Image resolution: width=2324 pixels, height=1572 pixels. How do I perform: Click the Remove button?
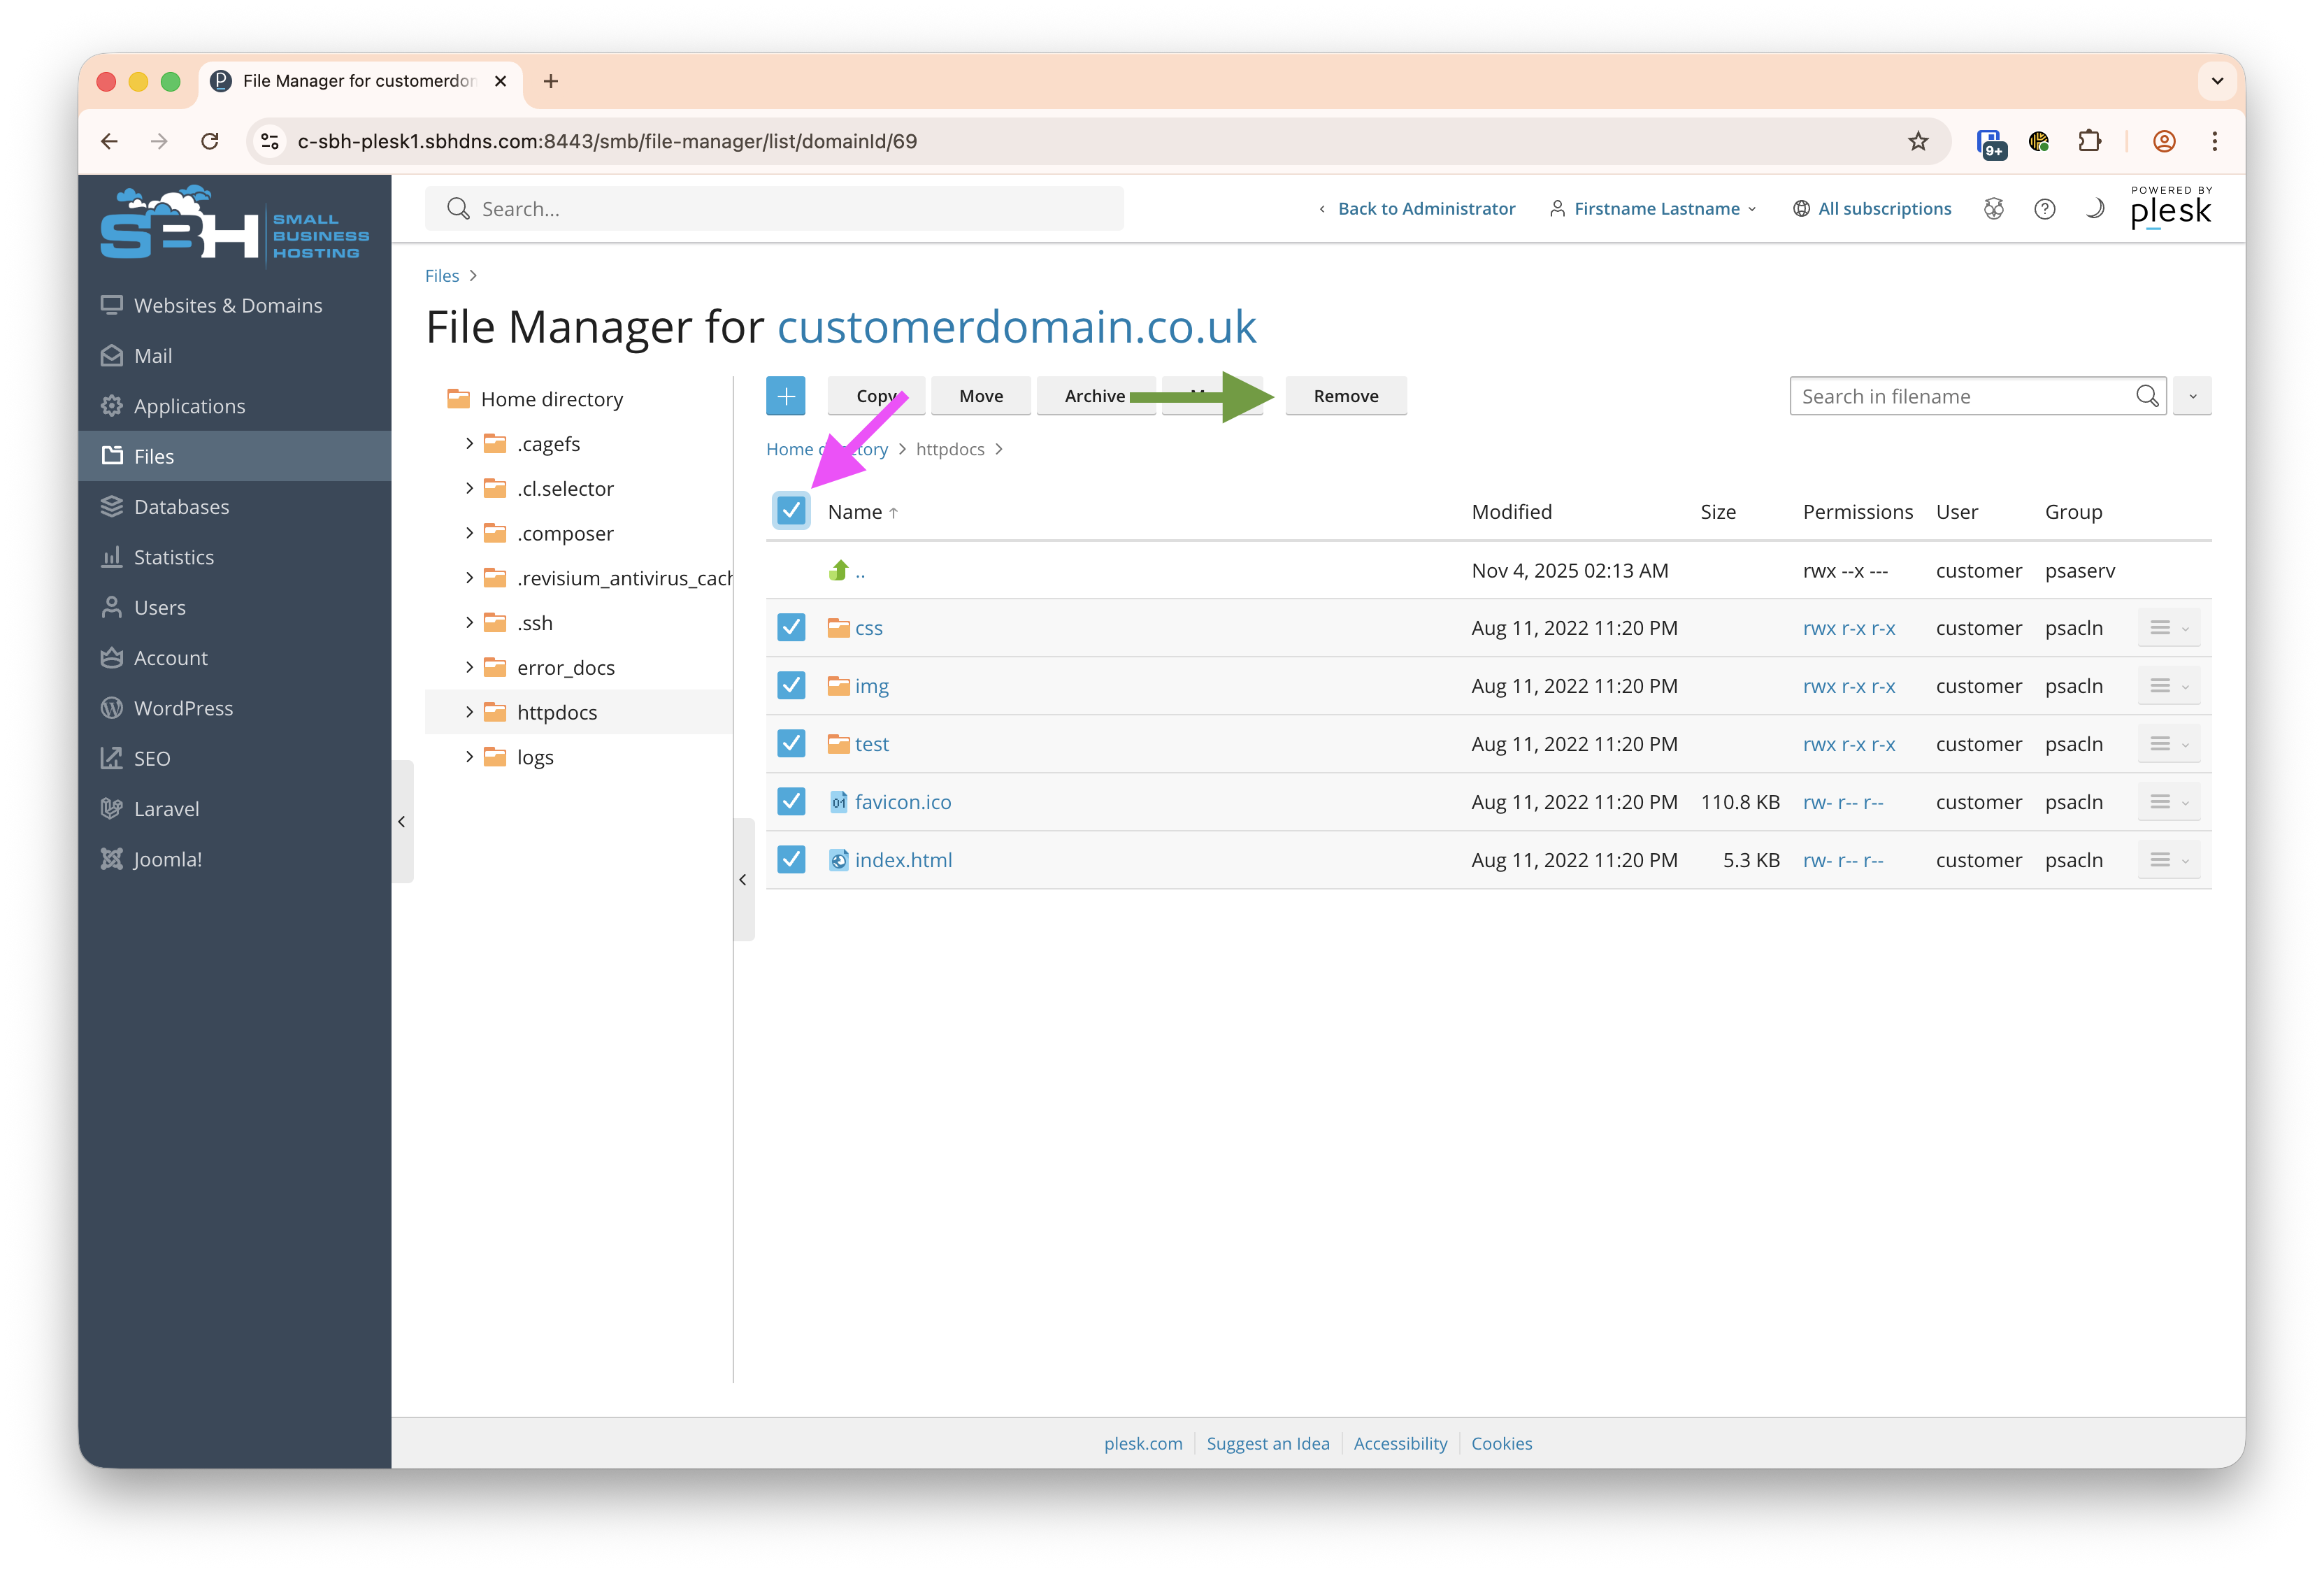coord(1345,396)
